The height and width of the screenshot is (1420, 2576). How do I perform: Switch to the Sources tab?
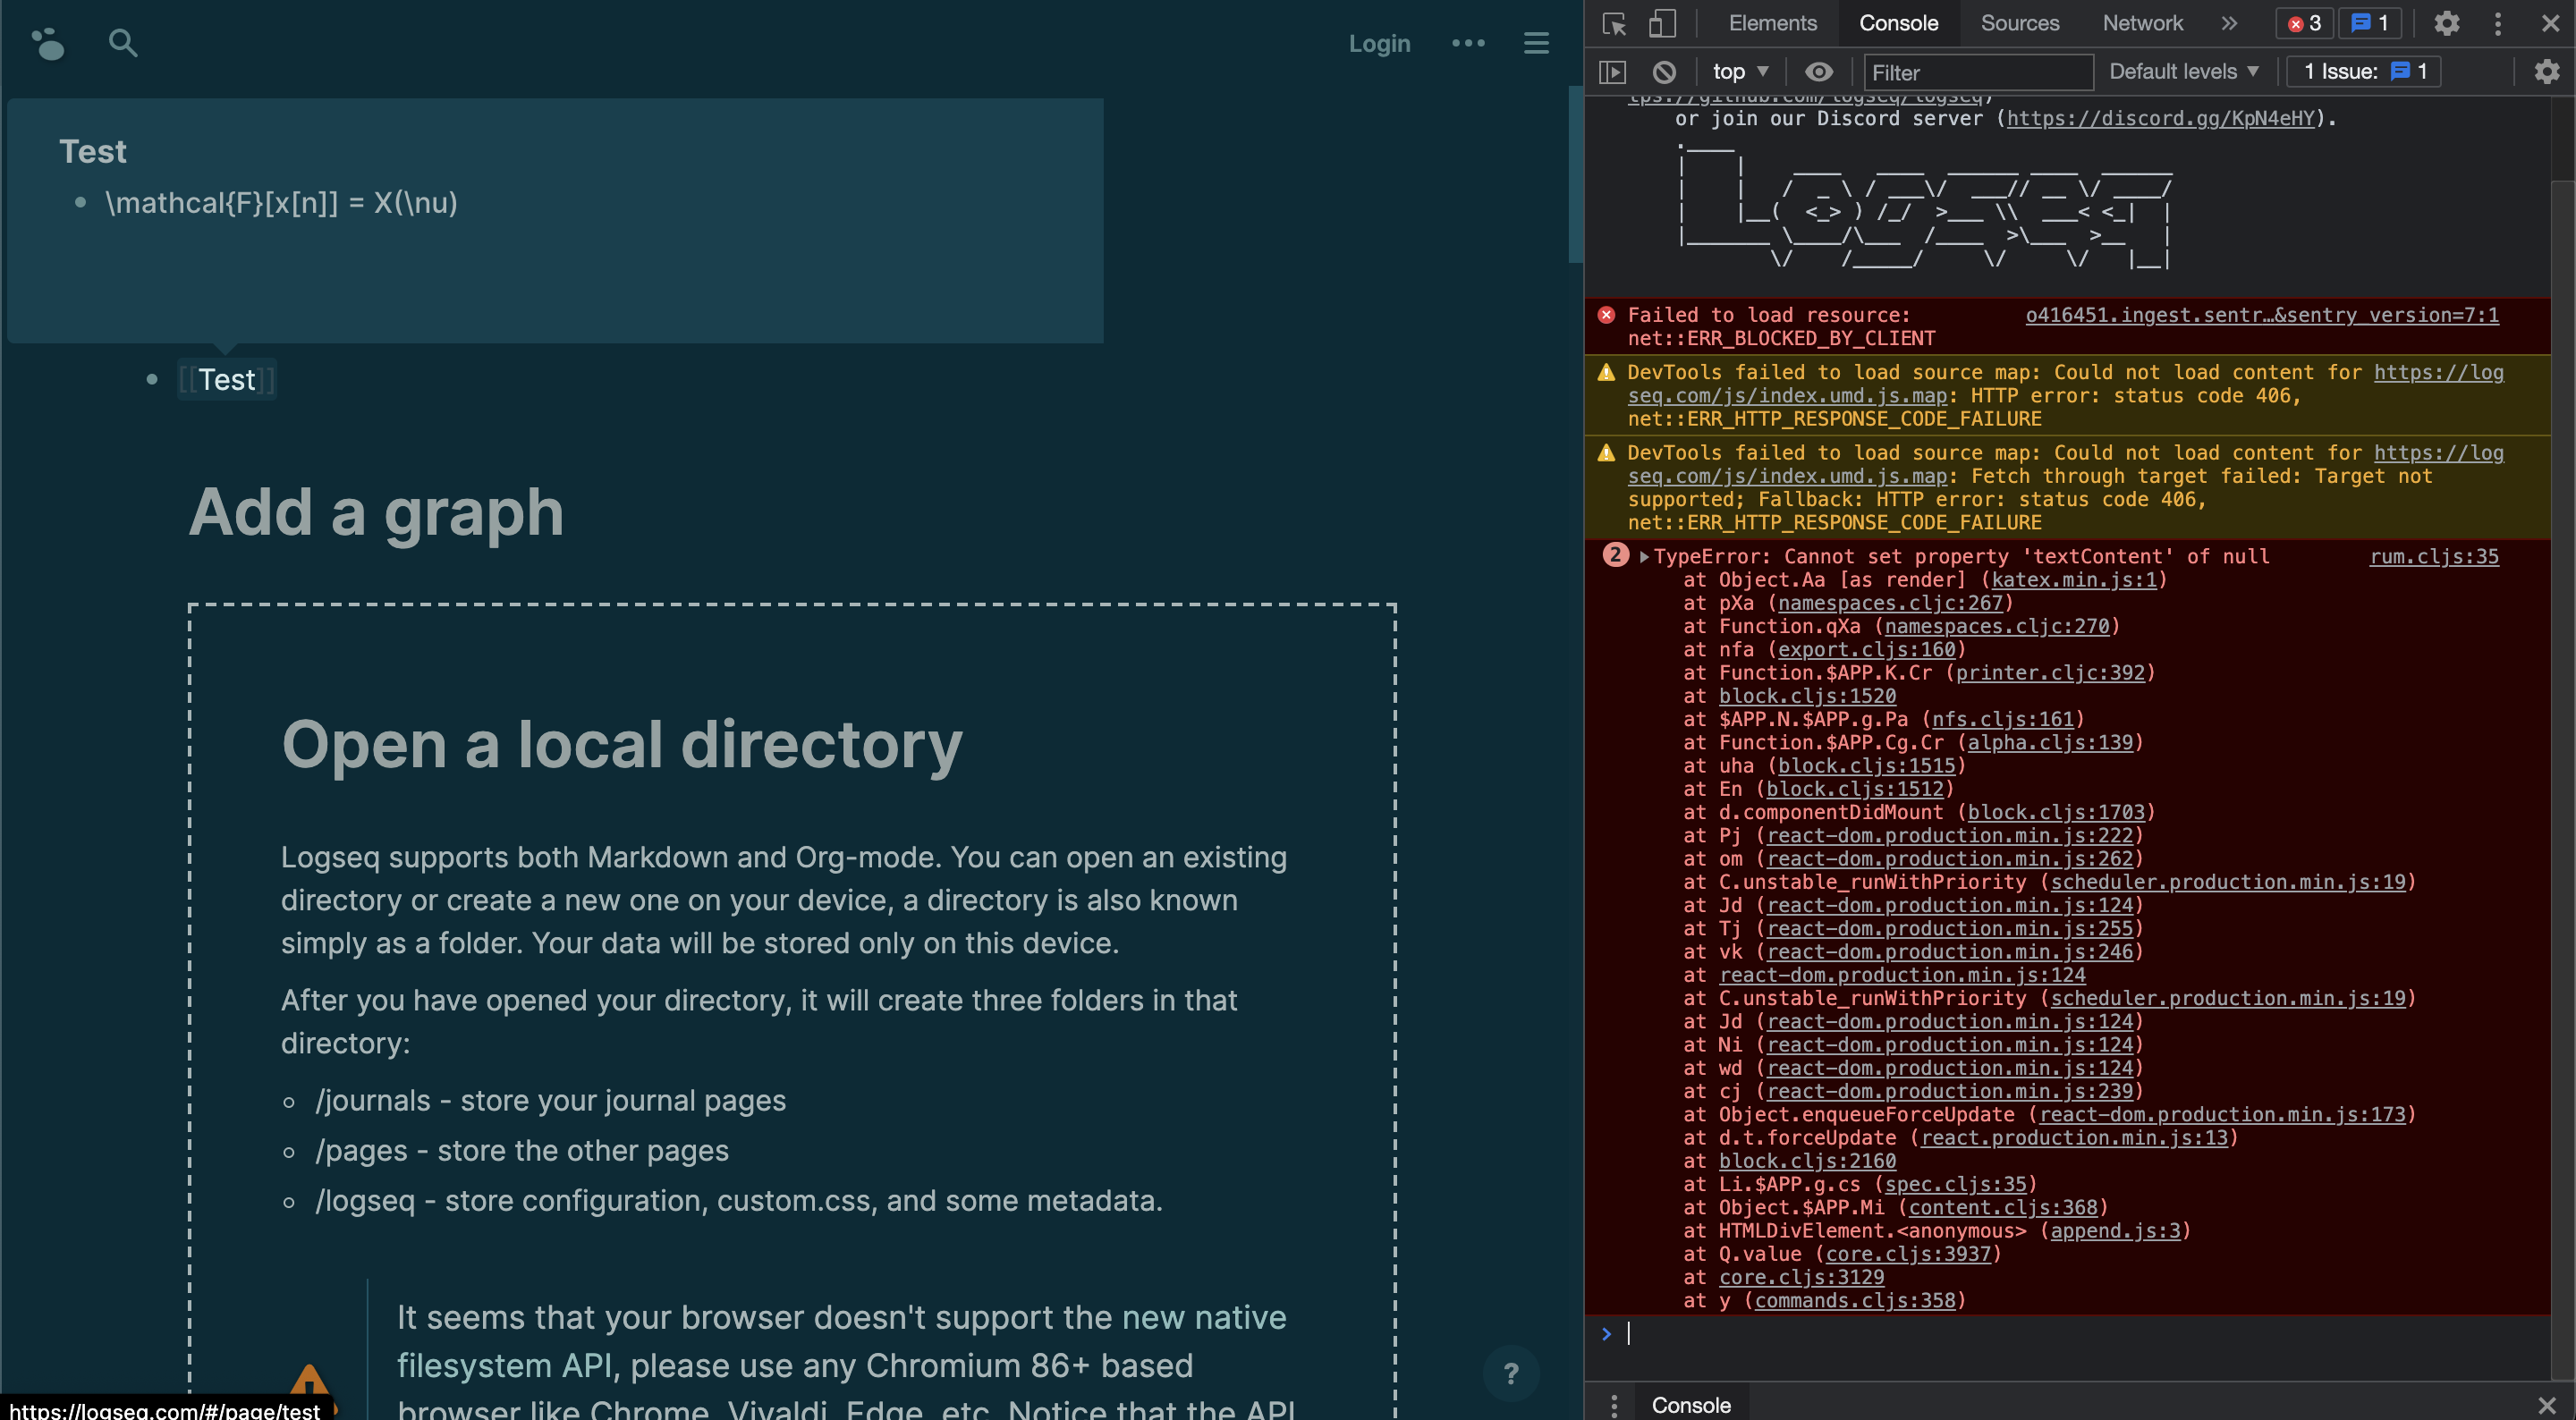pyautogui.click(x=2019, y=23)
